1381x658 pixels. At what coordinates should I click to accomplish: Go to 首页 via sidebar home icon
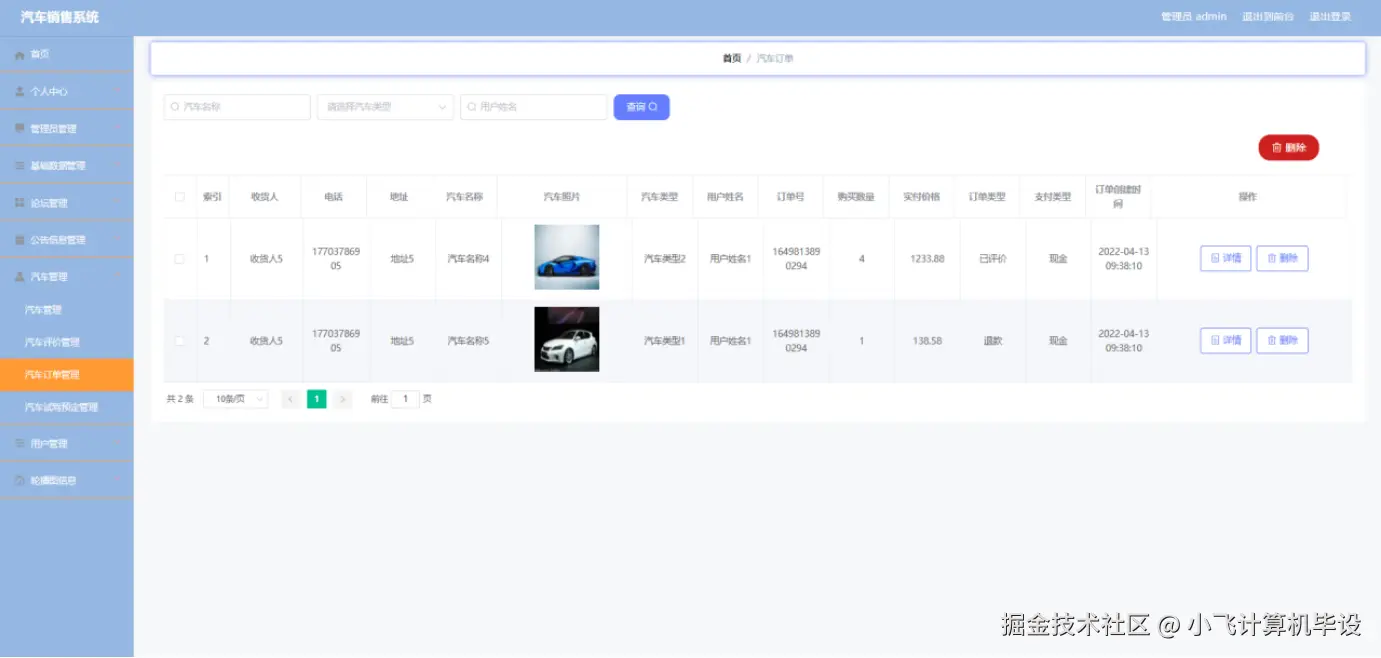click(x=19, y=54)
